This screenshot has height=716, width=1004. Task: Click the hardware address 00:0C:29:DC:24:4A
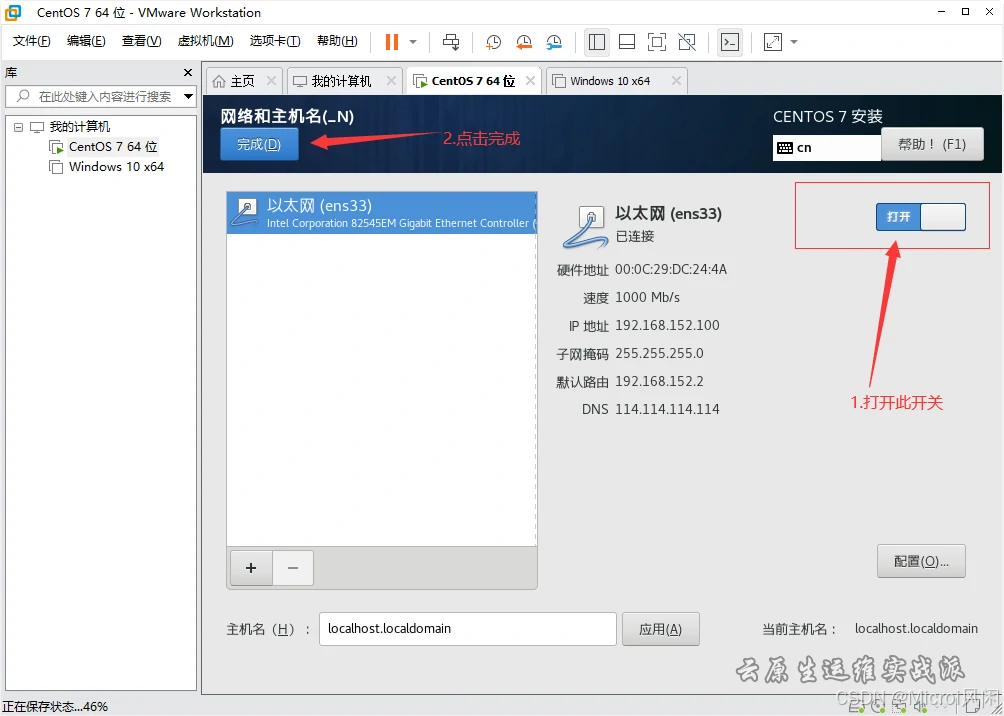pos(671,270)
